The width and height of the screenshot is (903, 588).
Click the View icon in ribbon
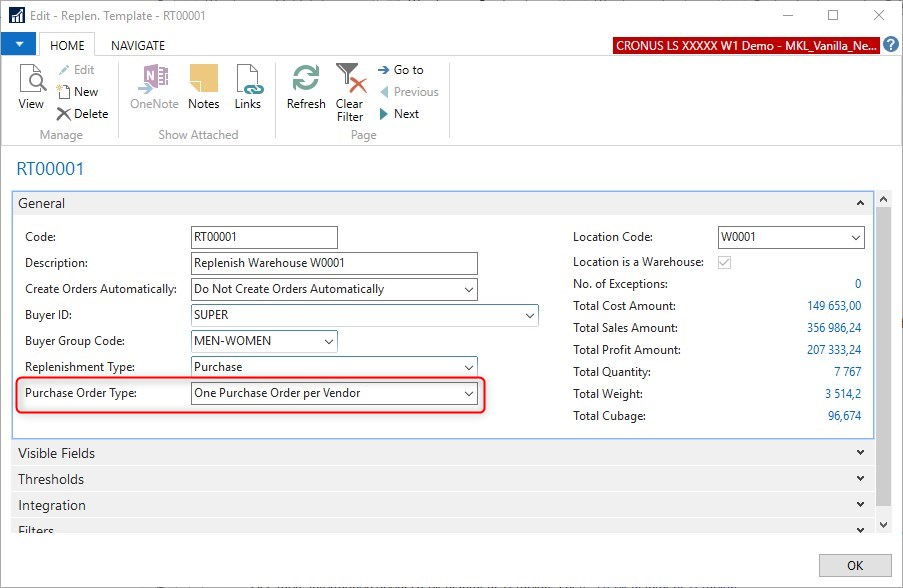(x=31, y=88)
